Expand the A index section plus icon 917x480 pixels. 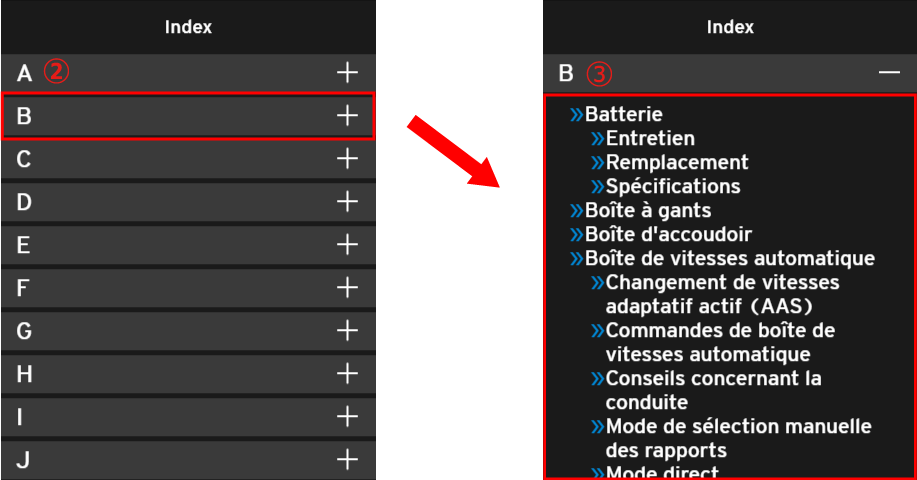(347, 72)
